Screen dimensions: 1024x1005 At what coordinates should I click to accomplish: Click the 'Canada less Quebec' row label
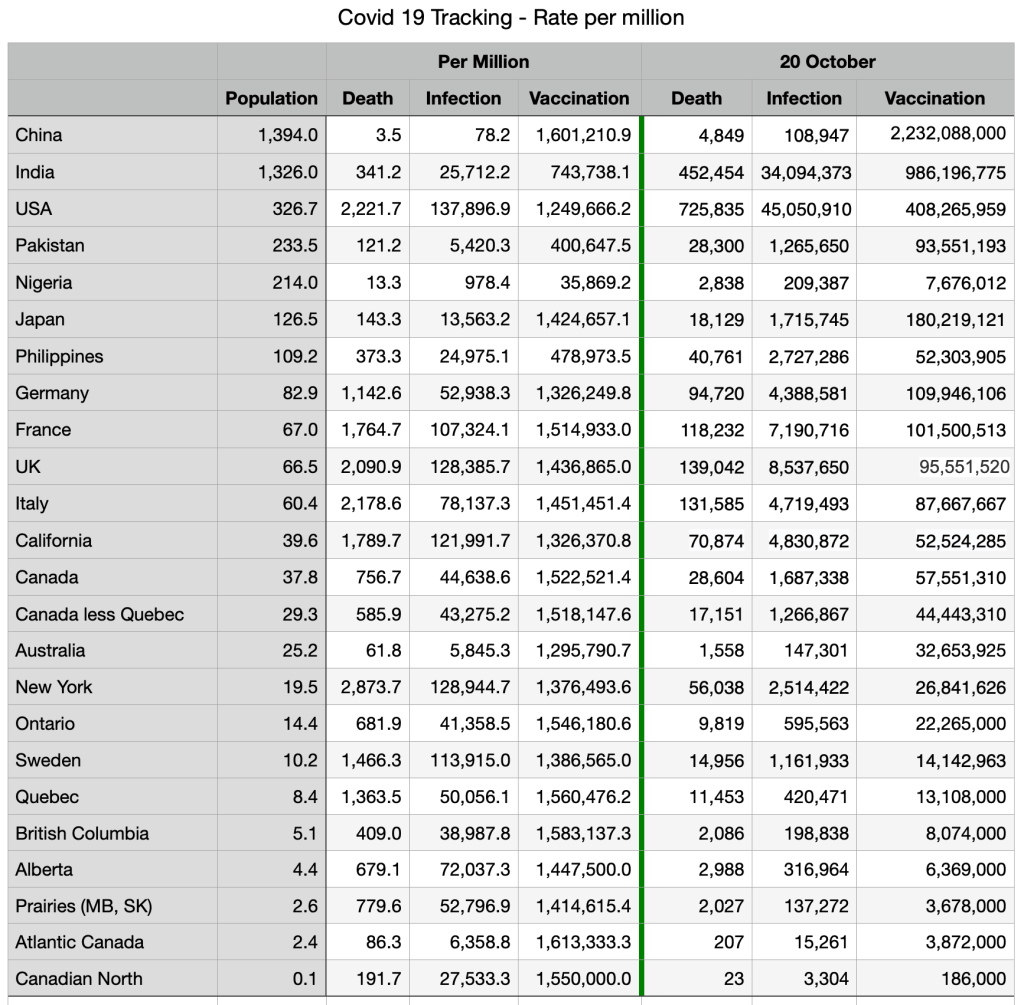tap(99, 614)
